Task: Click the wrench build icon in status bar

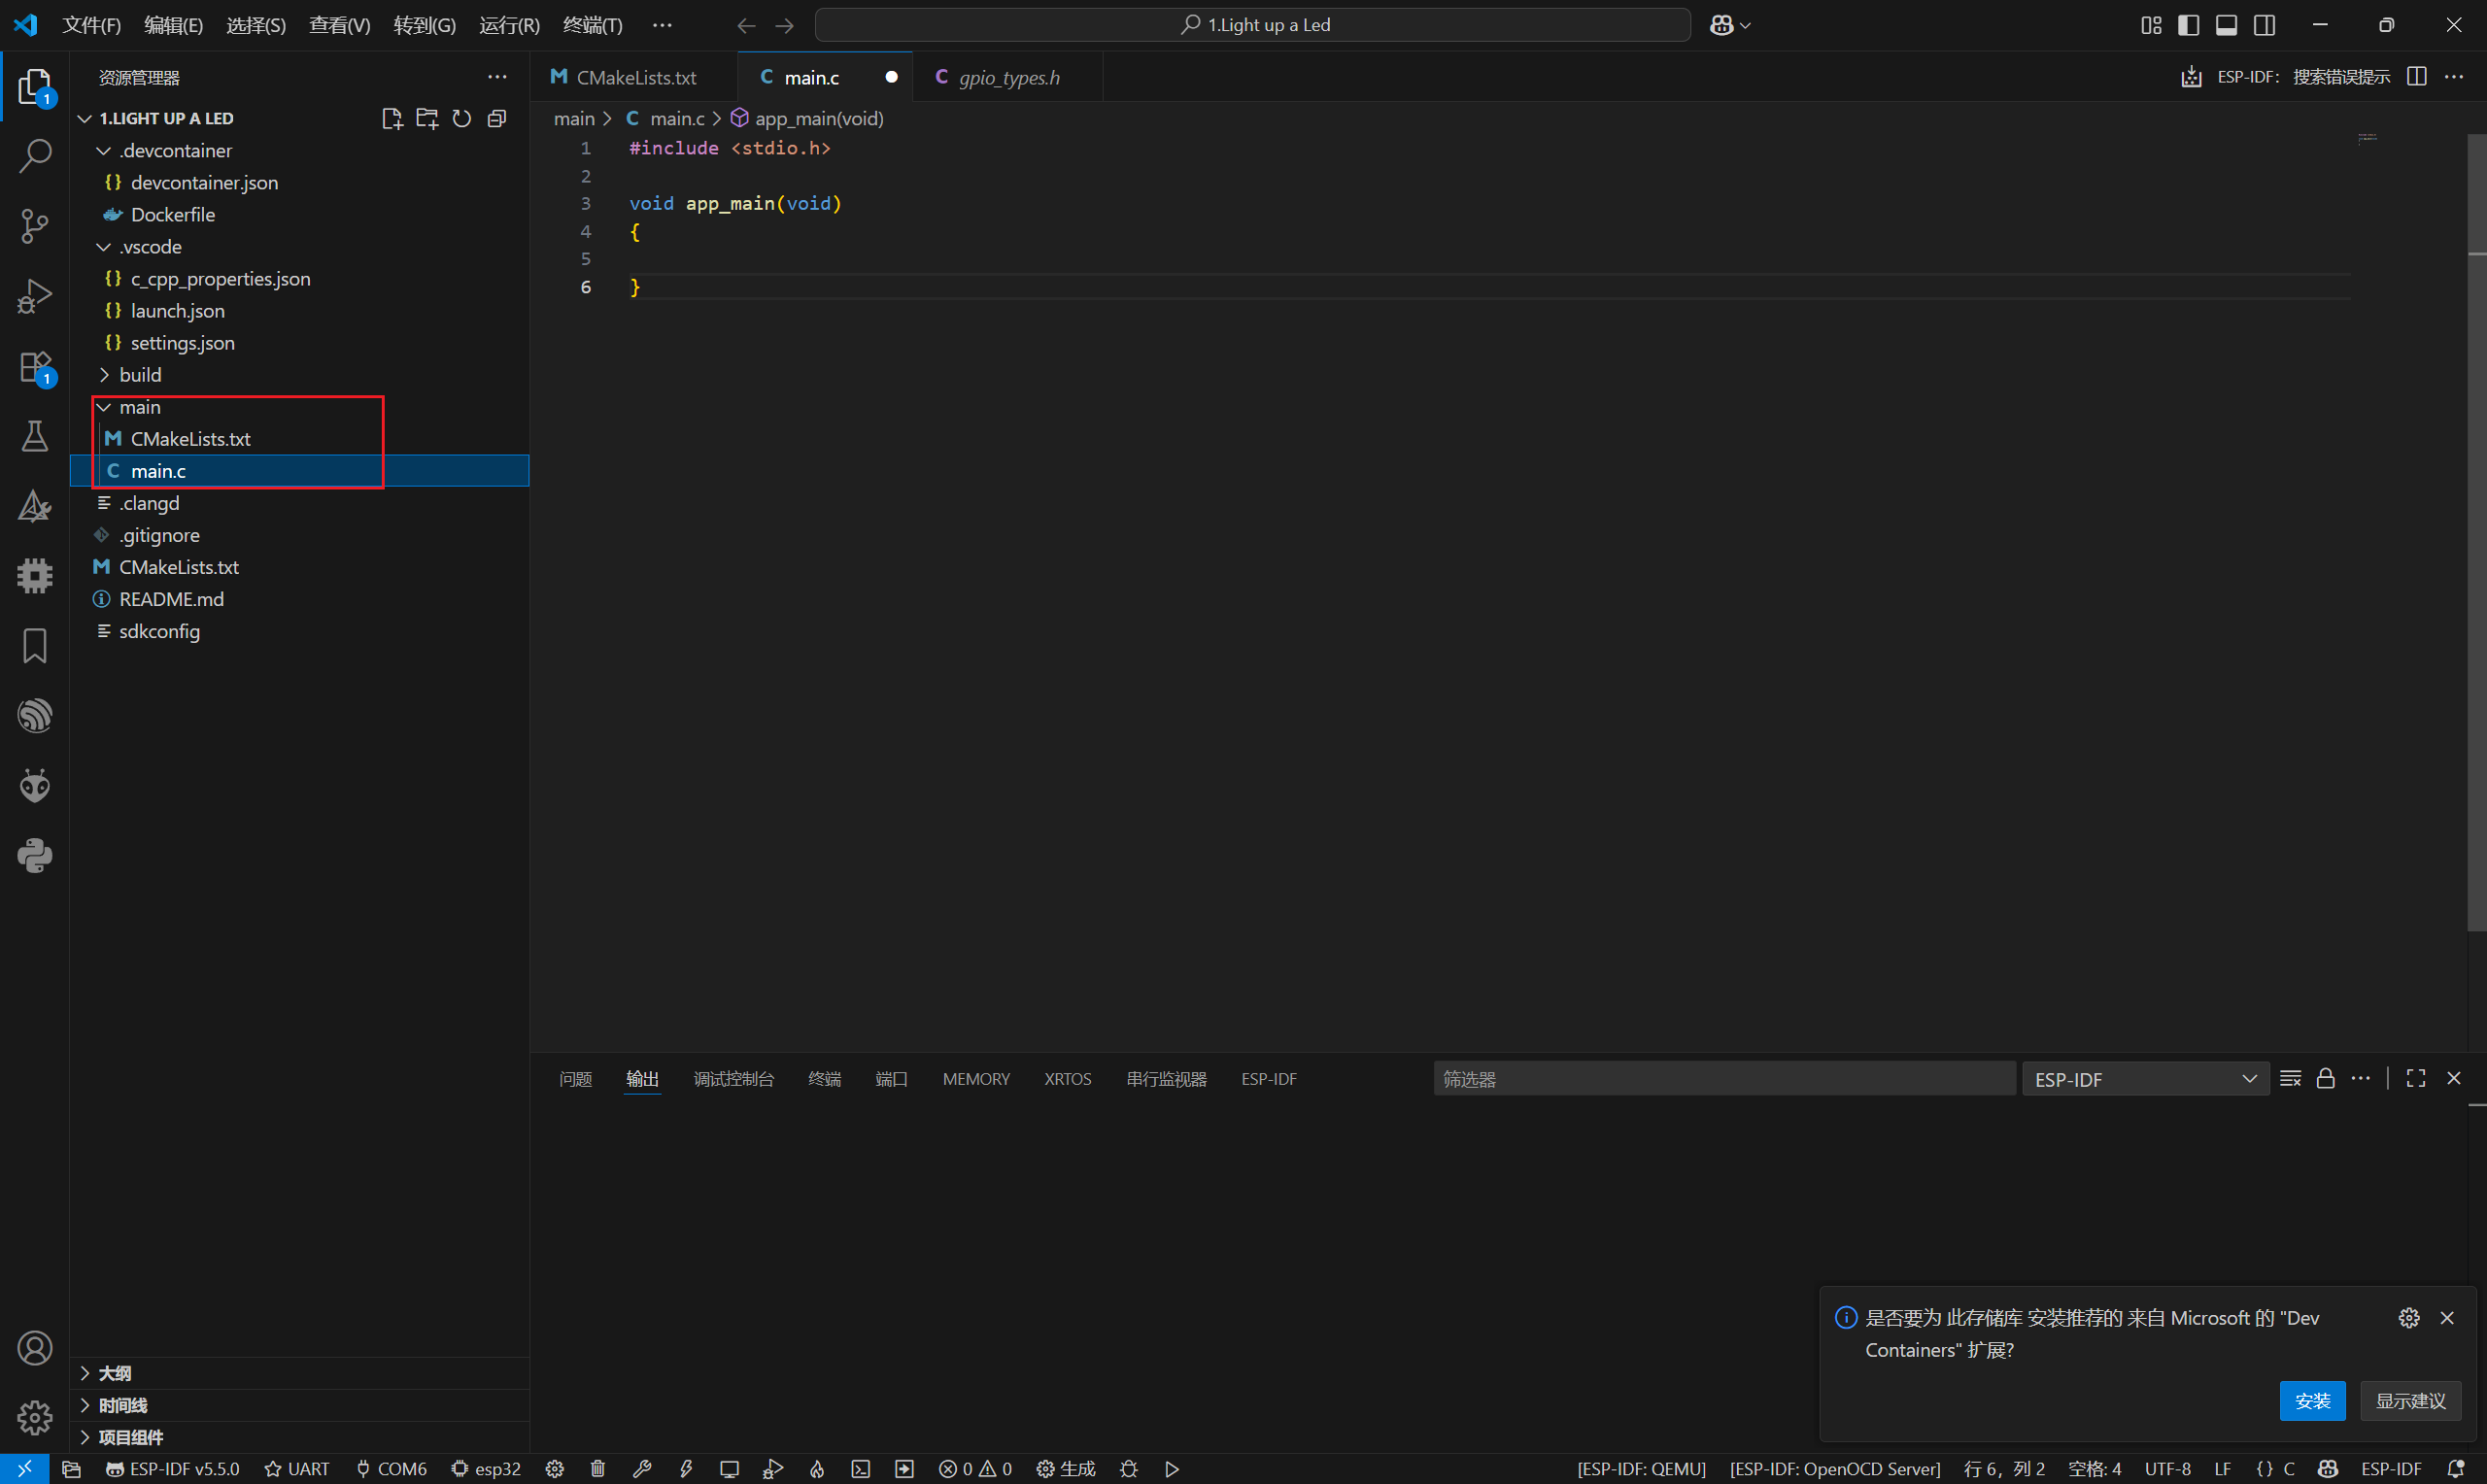Action: tap(642, 1468)
